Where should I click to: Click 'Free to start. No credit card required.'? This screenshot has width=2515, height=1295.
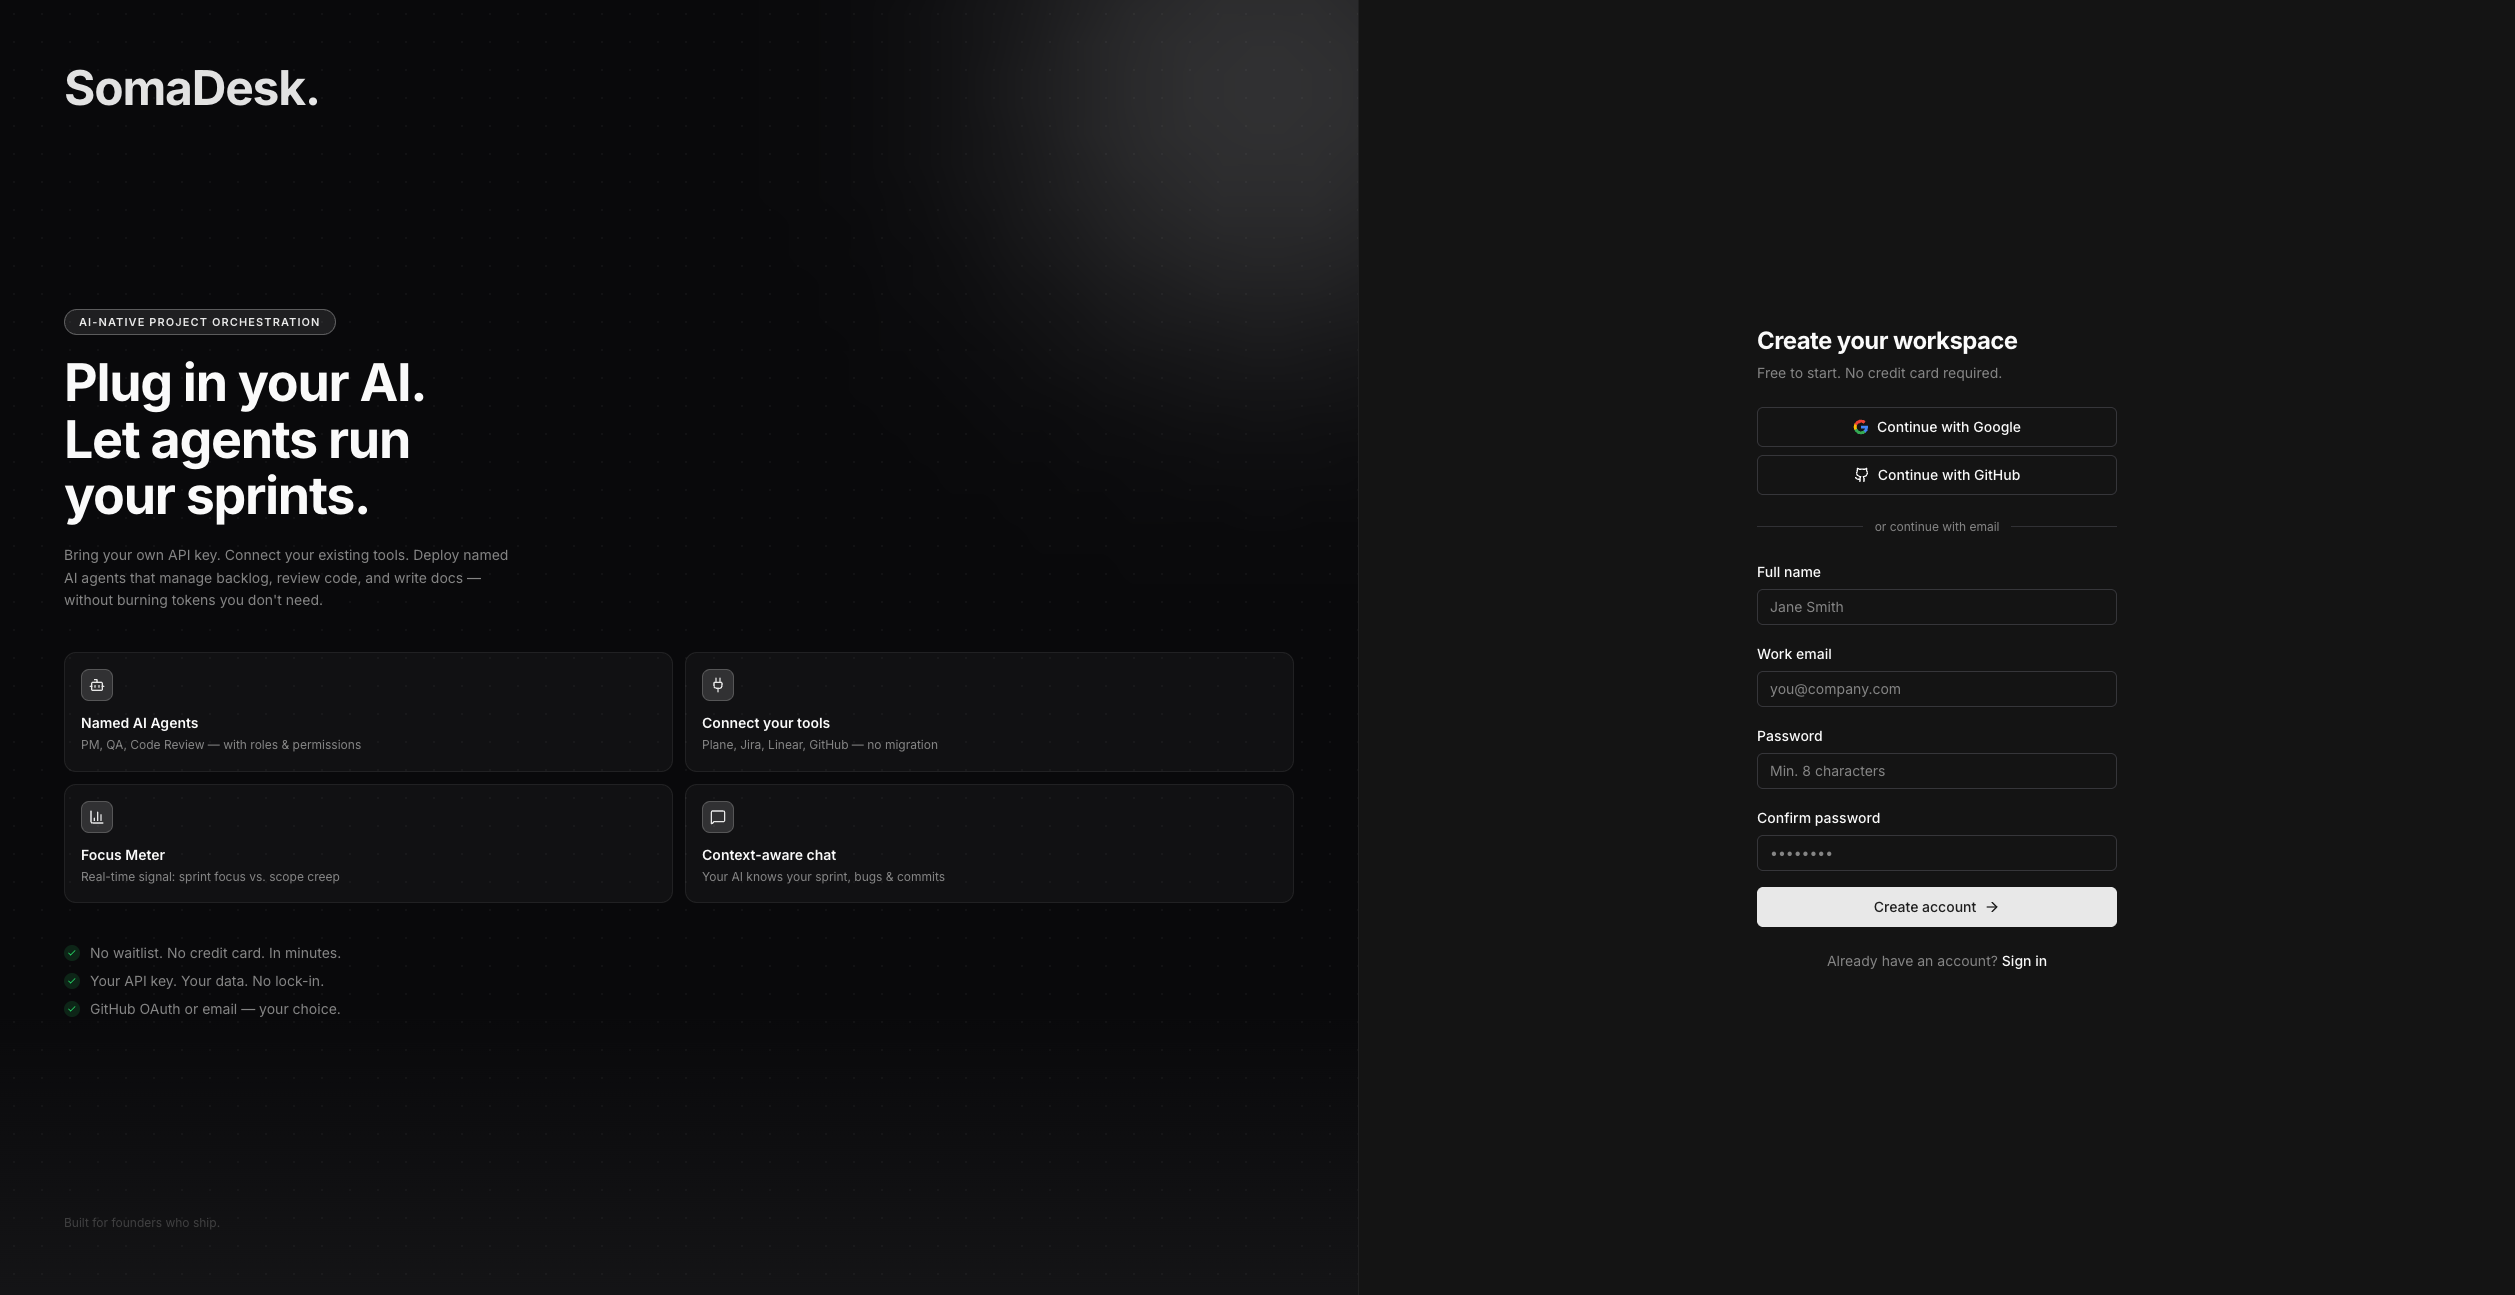click(x=1879, y=373)
